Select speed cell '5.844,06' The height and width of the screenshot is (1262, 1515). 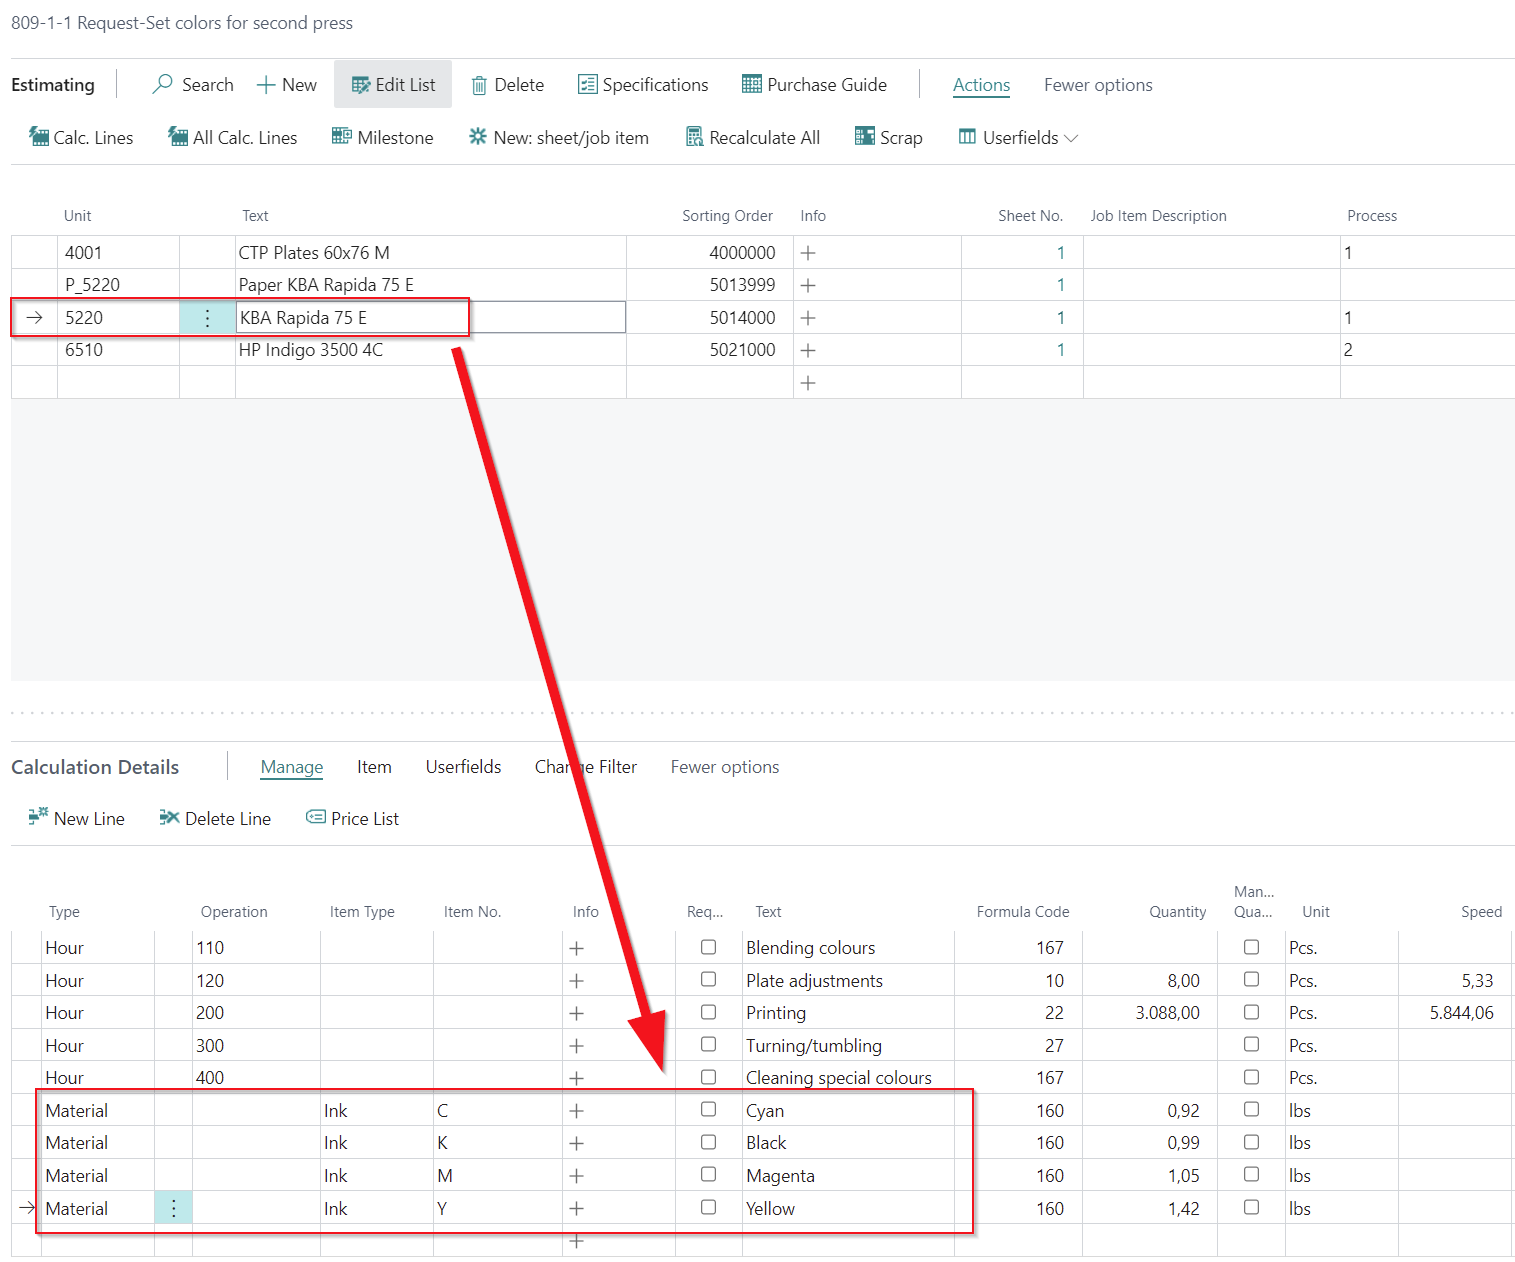(x=1455, y=1013)
